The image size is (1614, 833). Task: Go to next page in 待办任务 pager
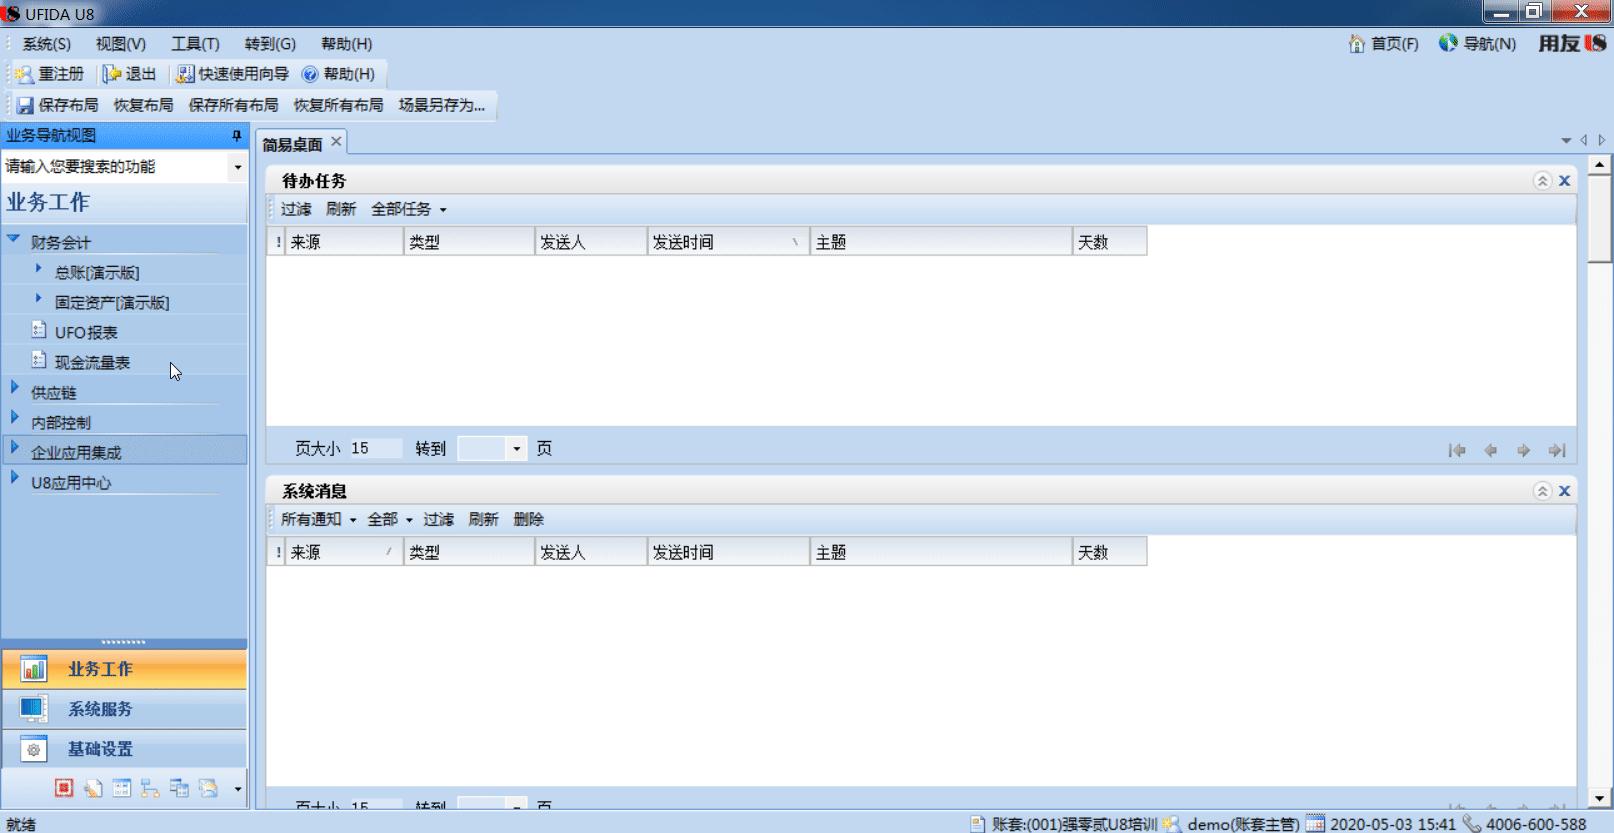[x=1523, y=451]
